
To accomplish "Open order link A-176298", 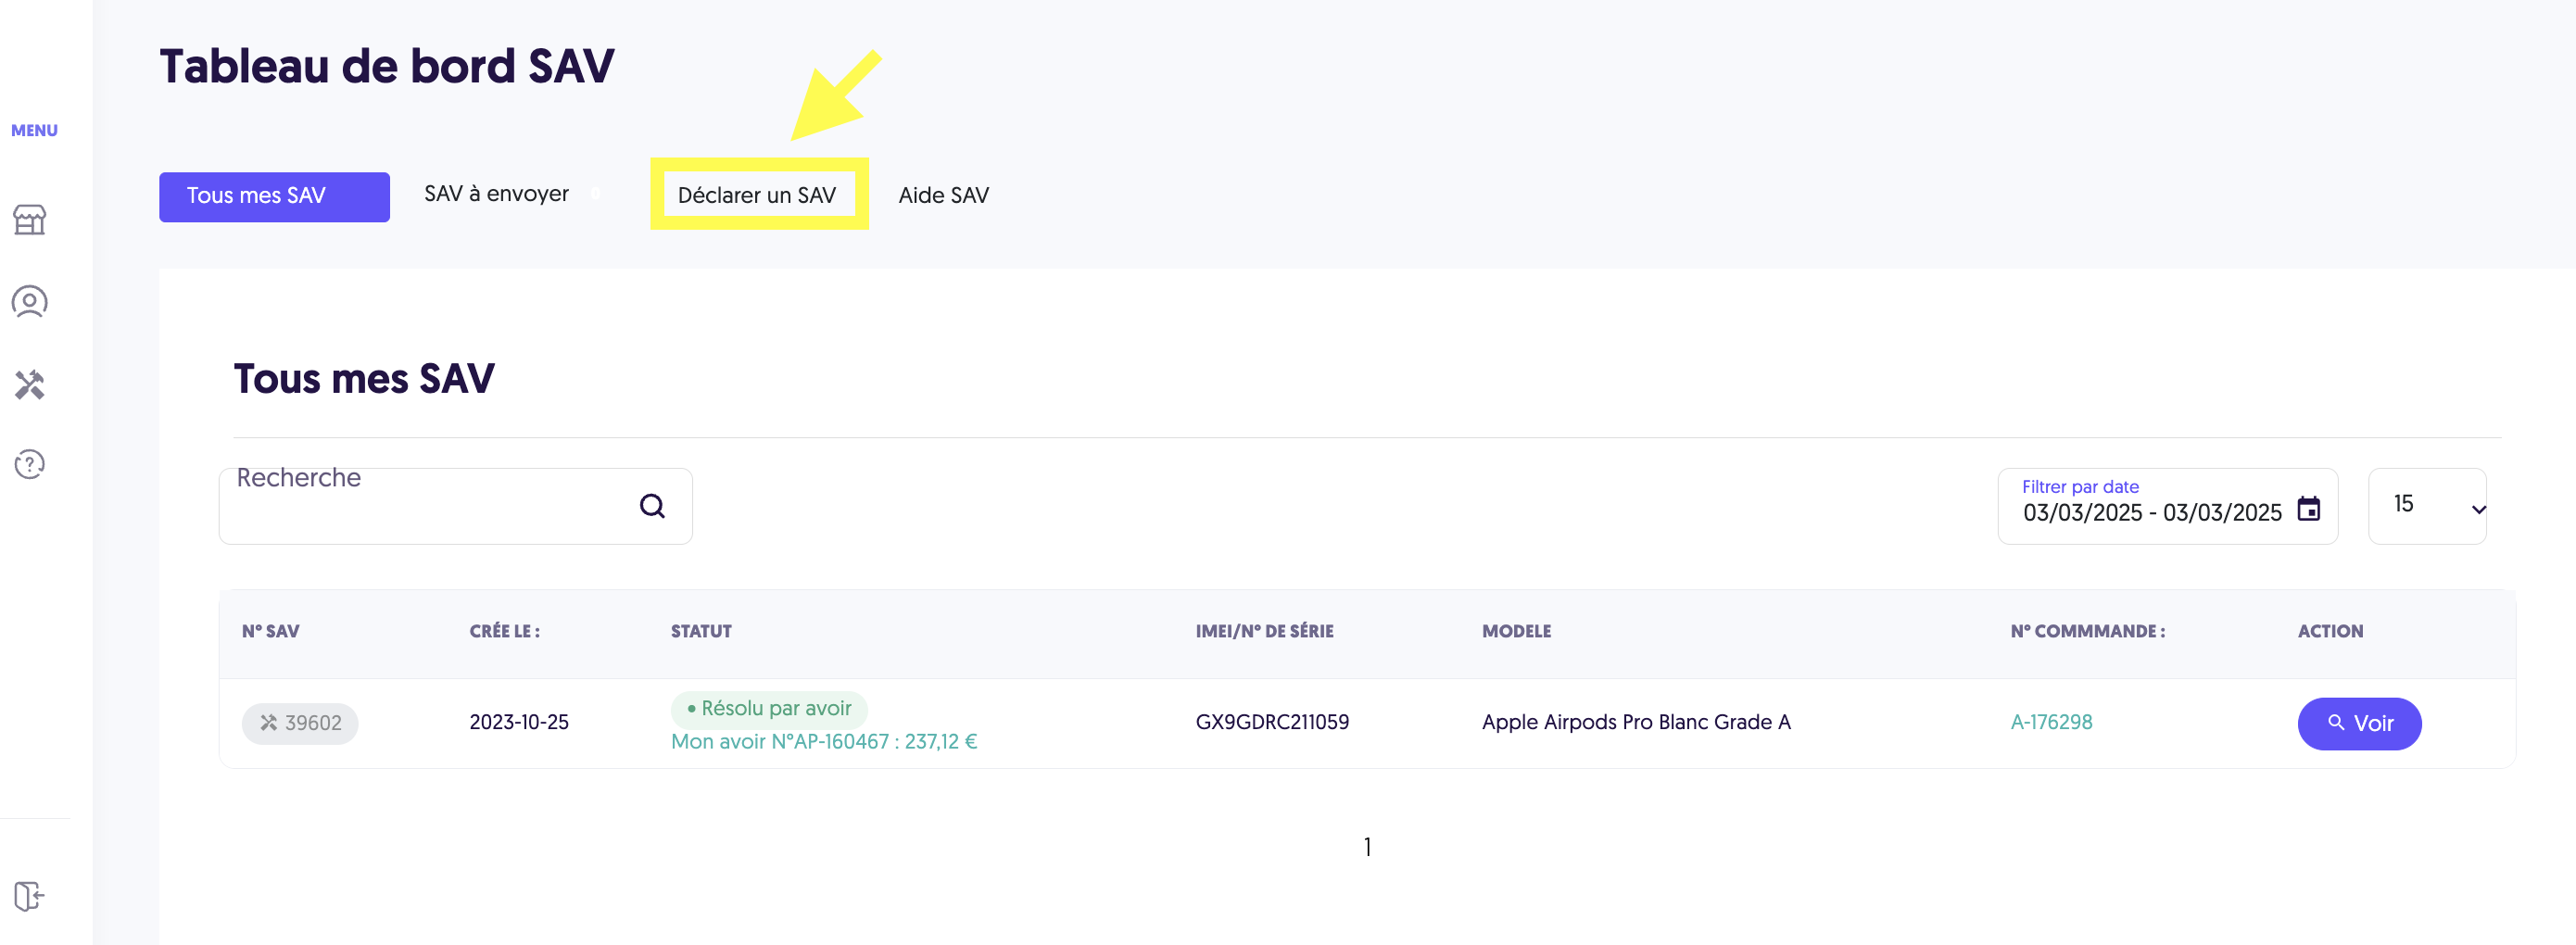I will (2050, 722).
